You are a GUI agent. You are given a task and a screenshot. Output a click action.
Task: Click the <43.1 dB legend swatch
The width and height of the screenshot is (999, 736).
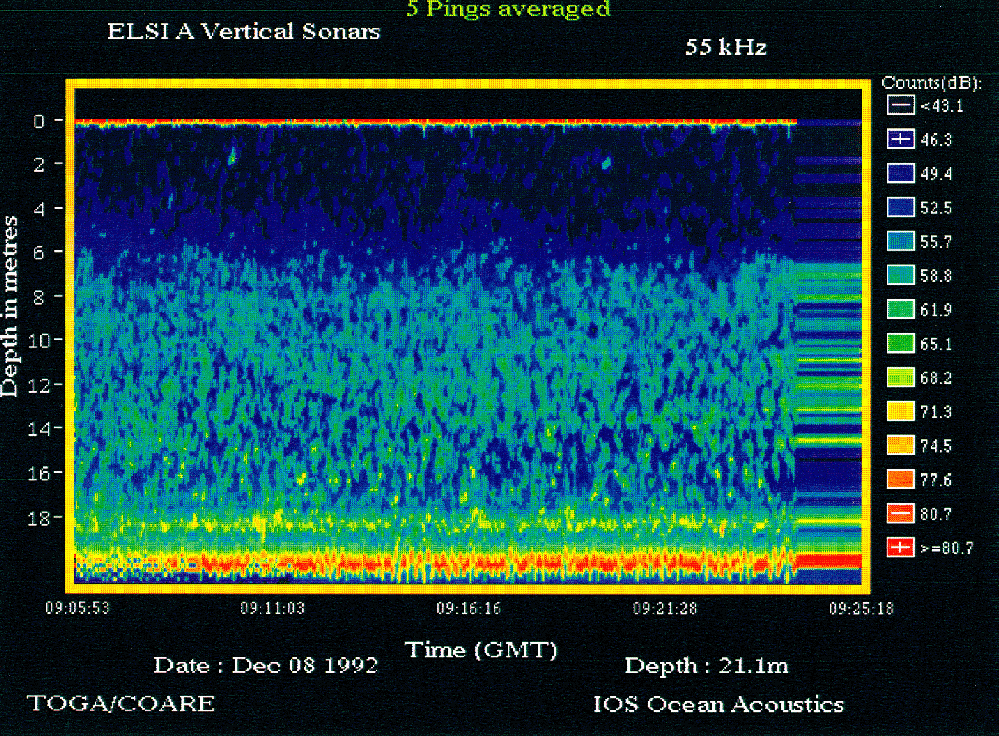tap(901, 105)
